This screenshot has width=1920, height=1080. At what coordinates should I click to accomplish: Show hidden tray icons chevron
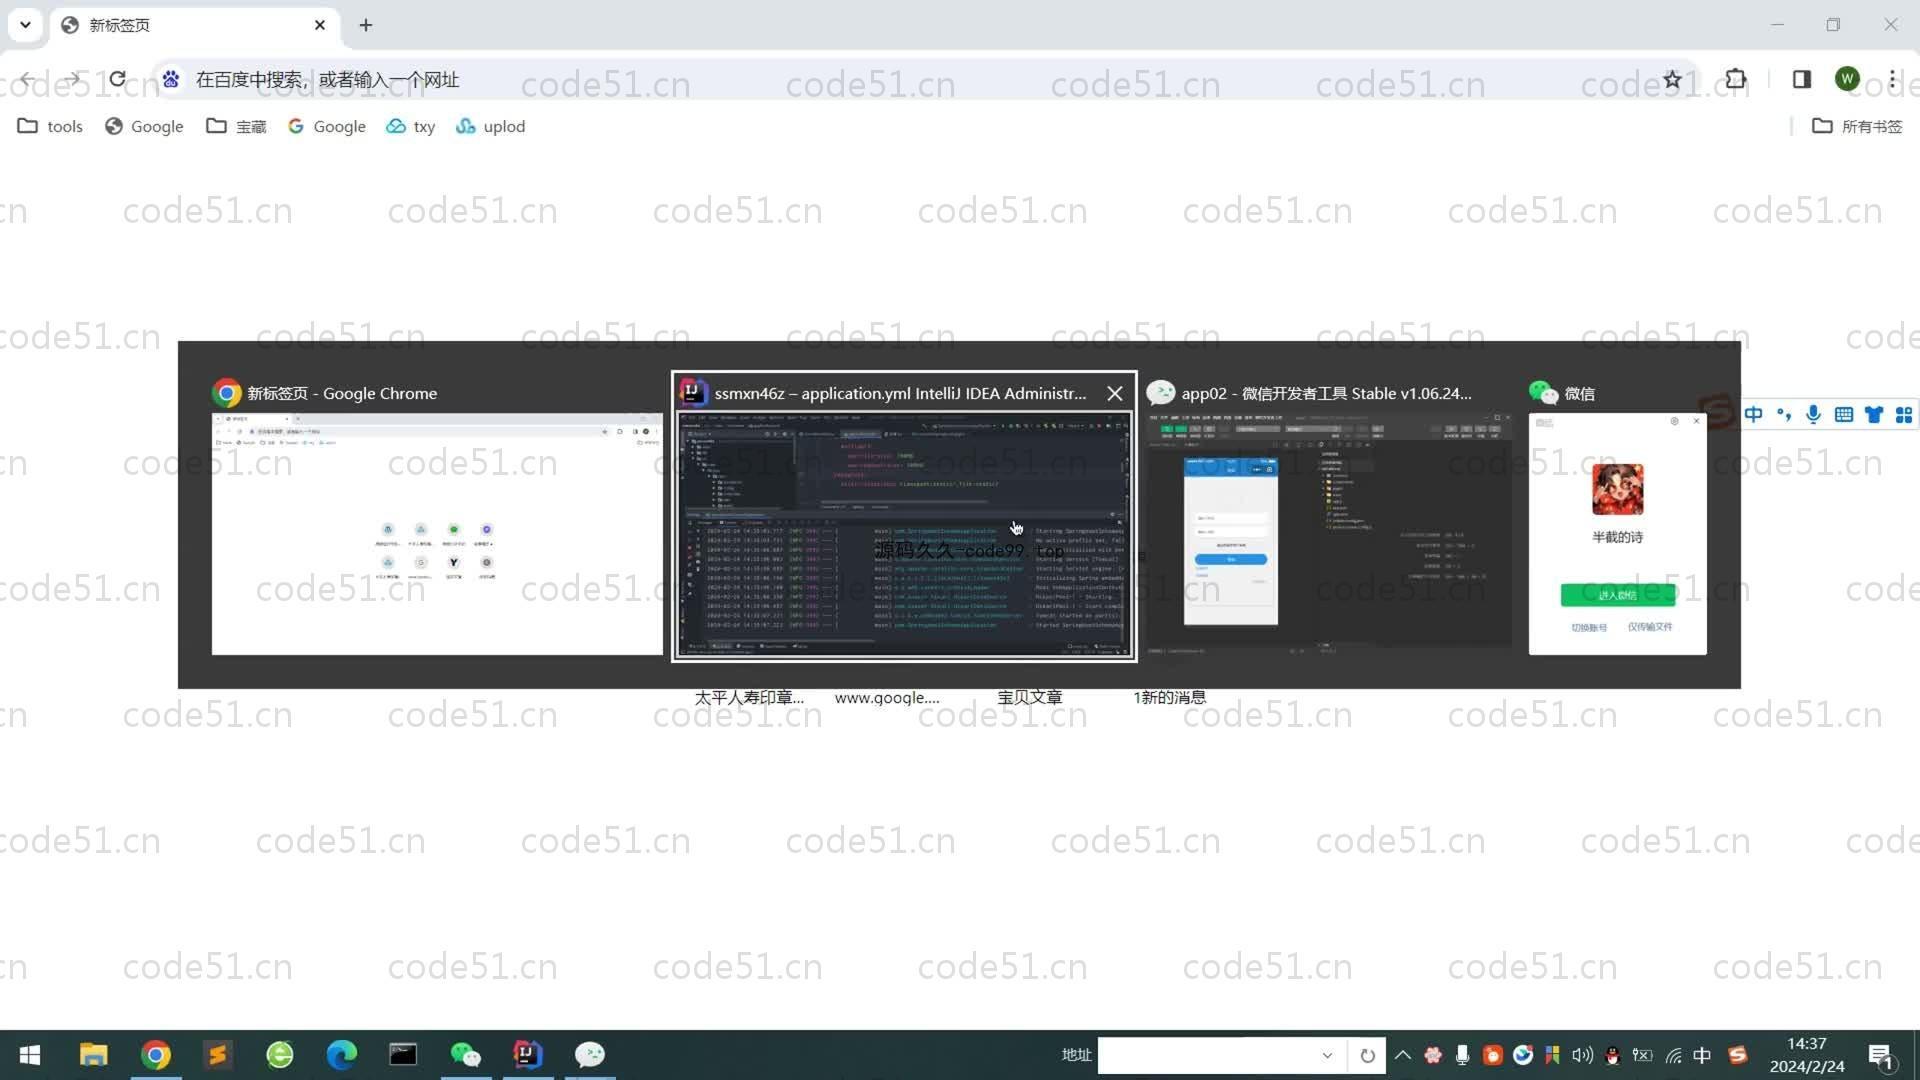(1403, 1055)
